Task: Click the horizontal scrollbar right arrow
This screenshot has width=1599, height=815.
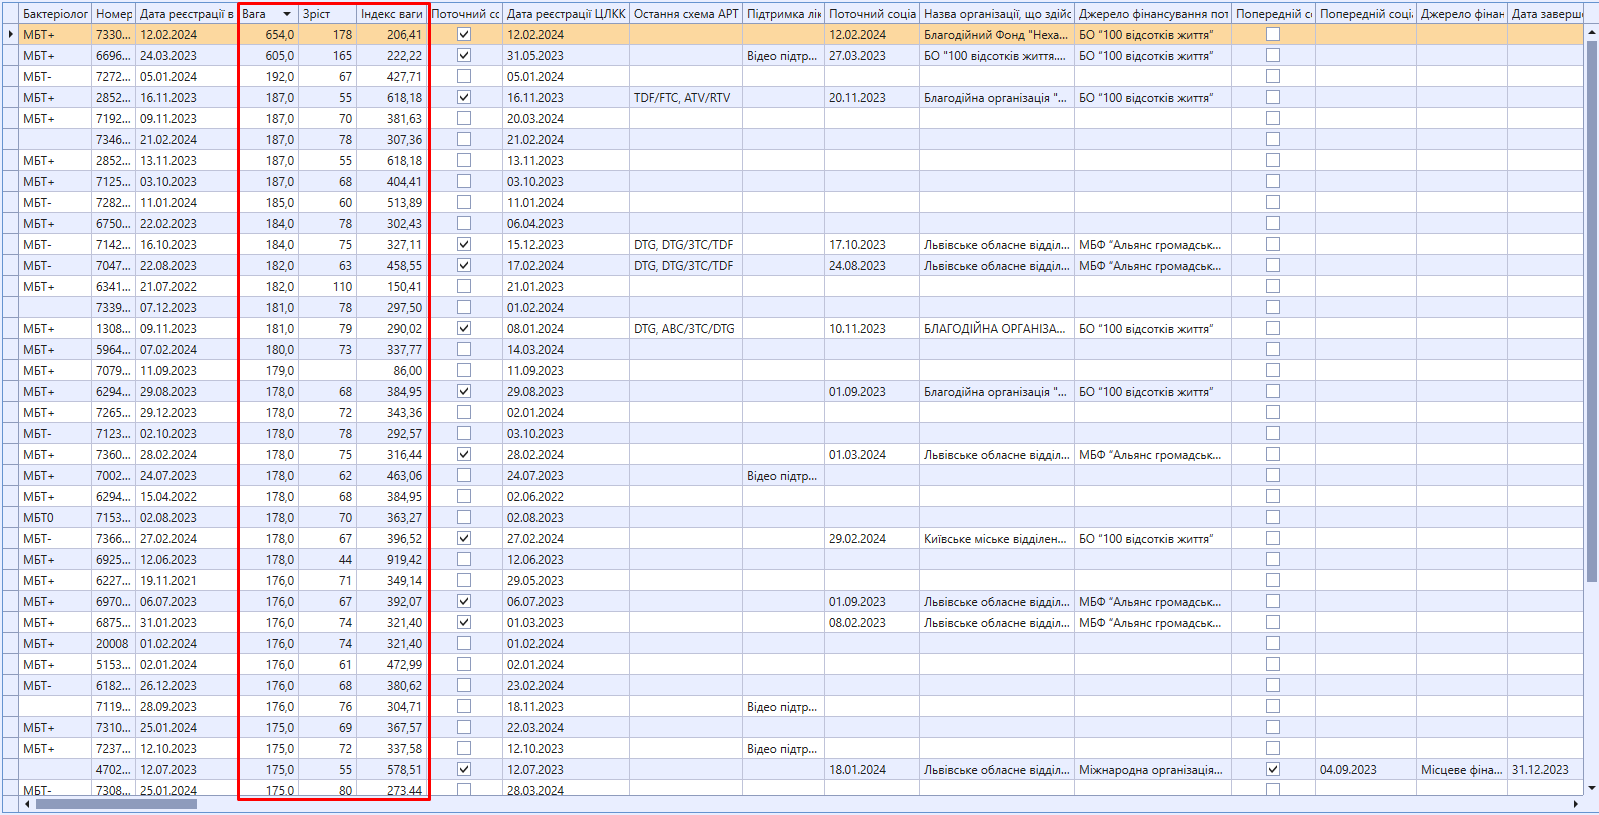Action: point(1576,804)
